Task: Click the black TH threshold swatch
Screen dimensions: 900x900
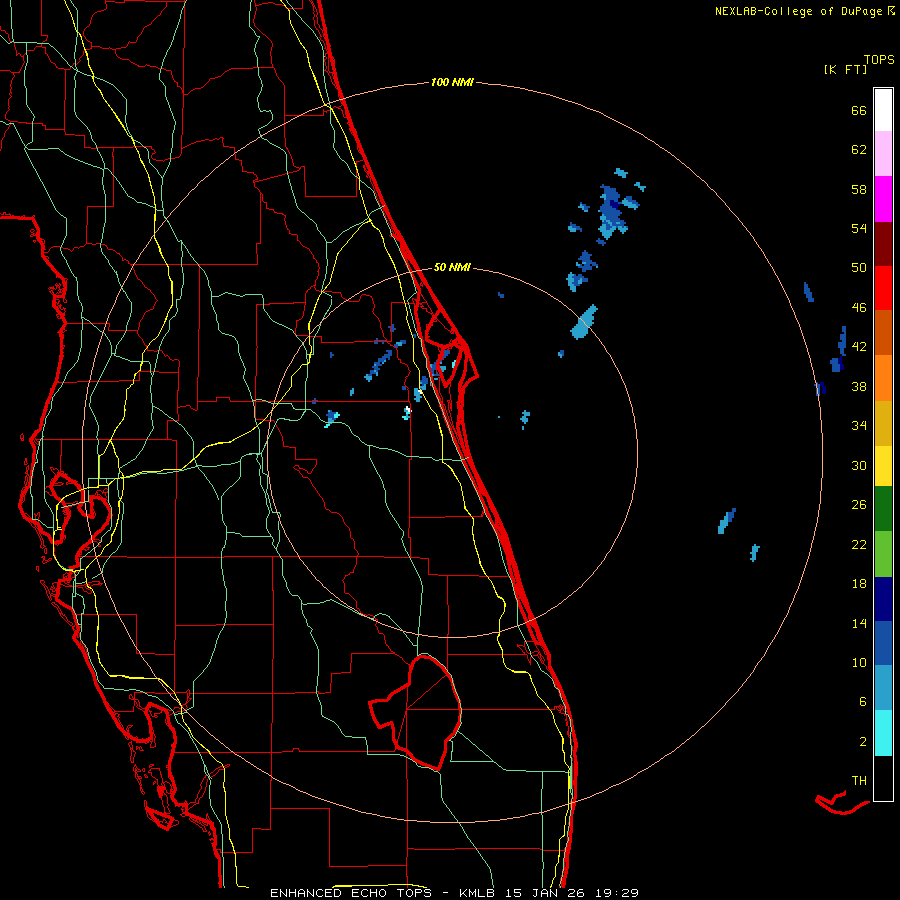Action: (883, 778)
